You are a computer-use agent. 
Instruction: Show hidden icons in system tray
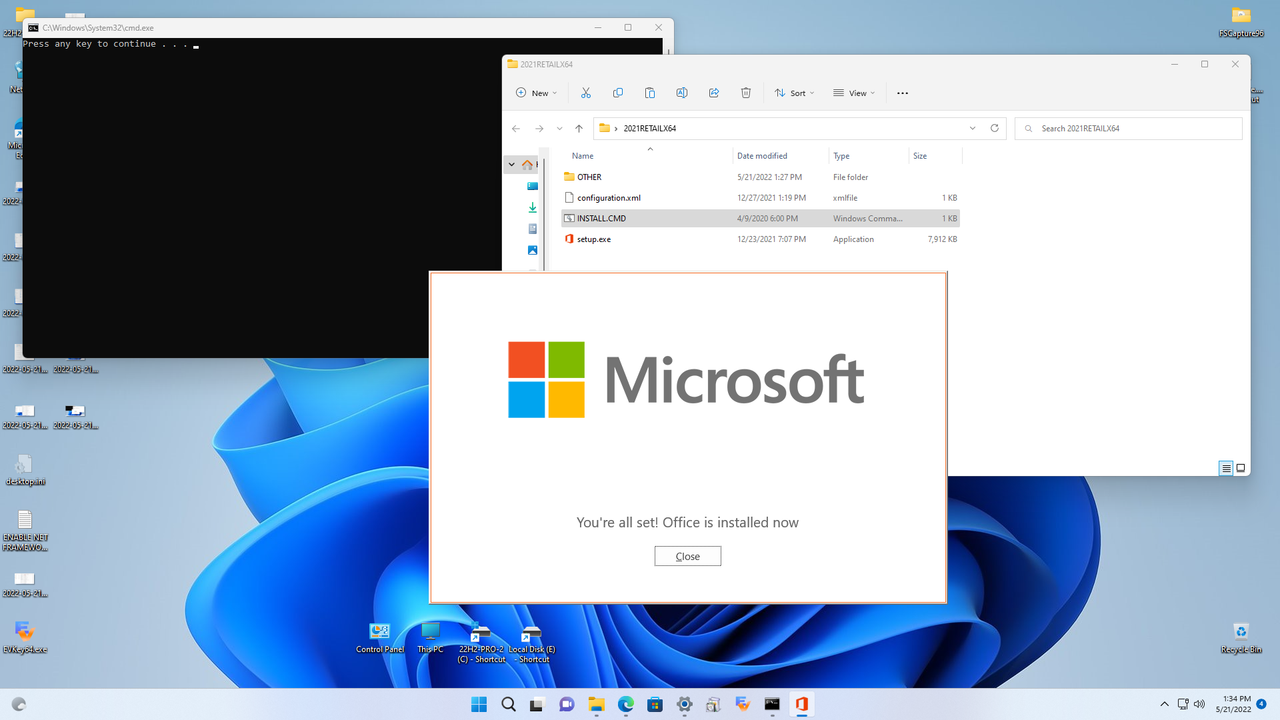tap(1164, 704)
